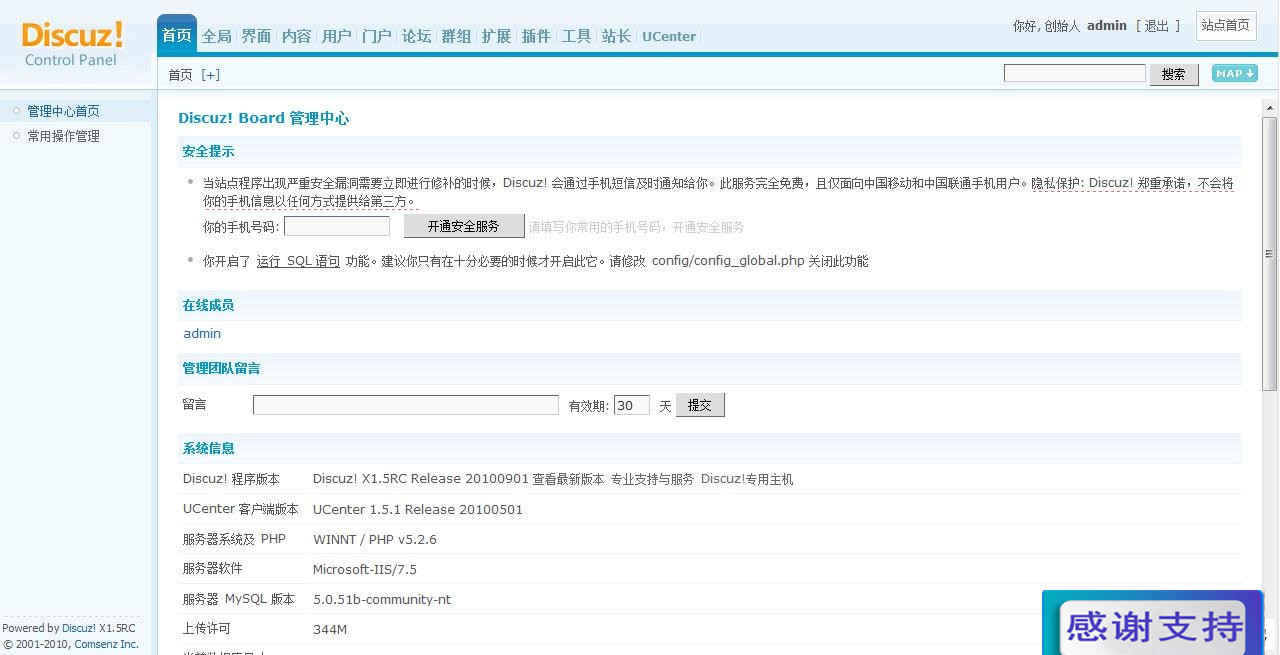Open the 用户 management tab
The height and width of the screenshot is (655, 1280).
(x=337, y=36)
